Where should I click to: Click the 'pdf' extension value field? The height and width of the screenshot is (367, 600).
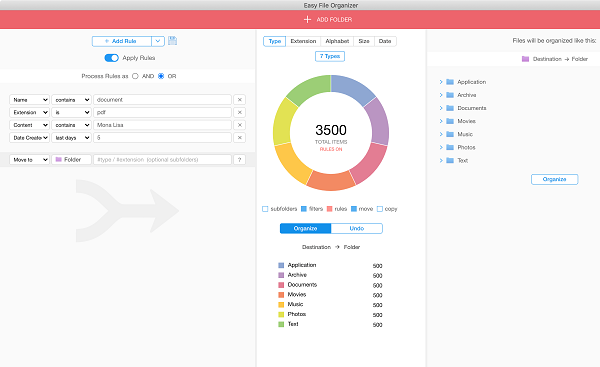pos(162,112)
